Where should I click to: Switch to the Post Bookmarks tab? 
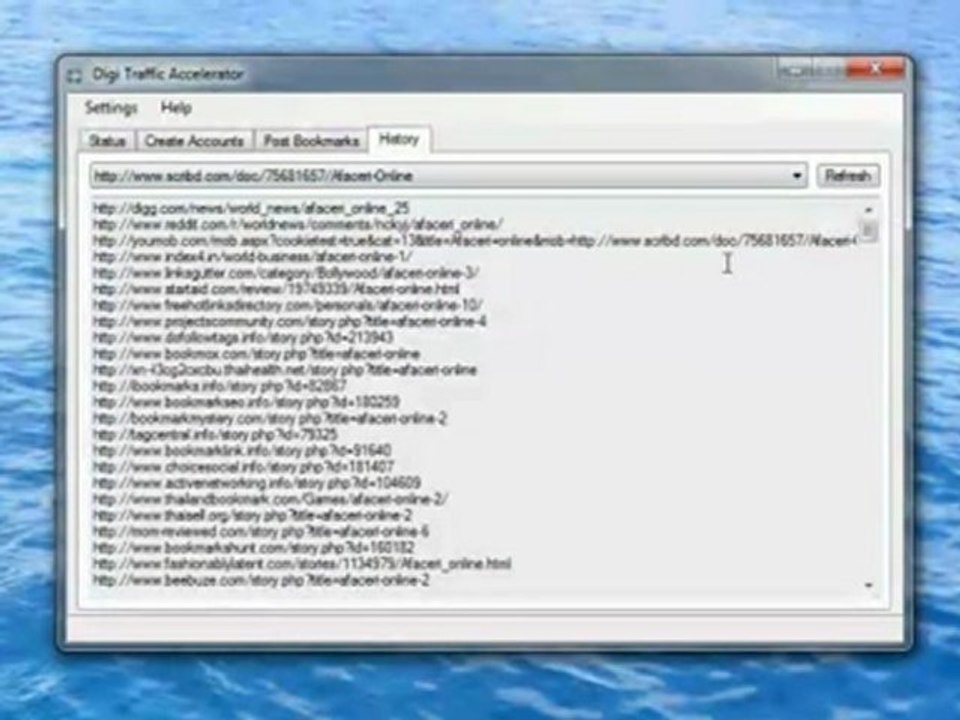coord(311,141)
